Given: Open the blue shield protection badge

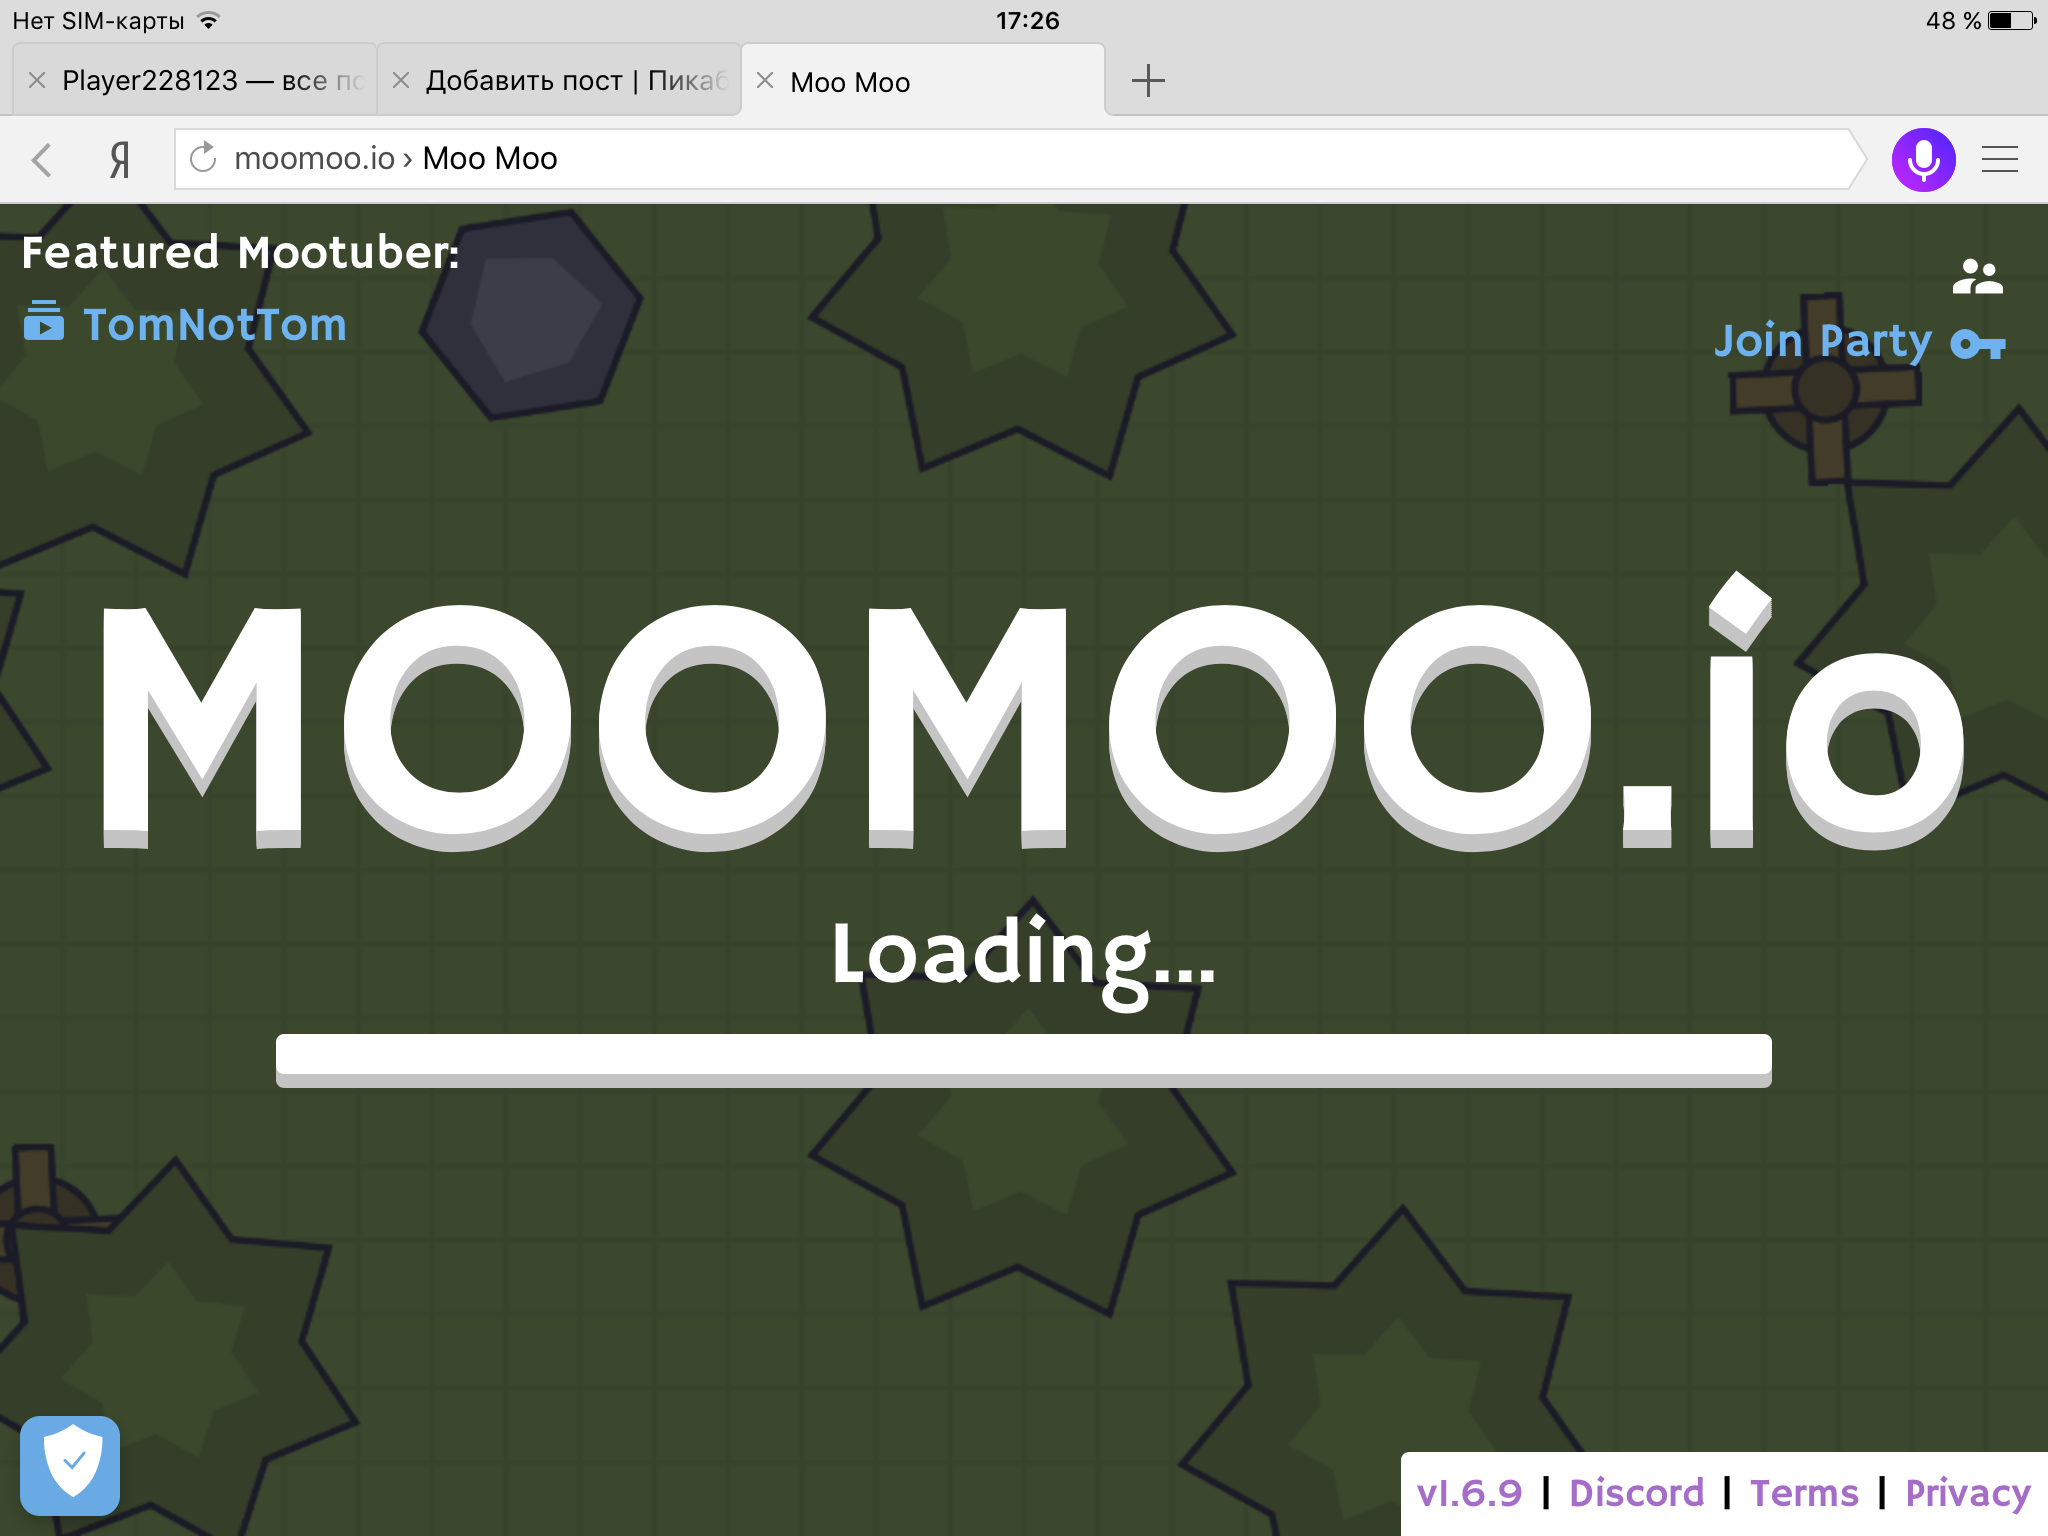Looking at the screenshot, I should click(x=70, y=1465).
